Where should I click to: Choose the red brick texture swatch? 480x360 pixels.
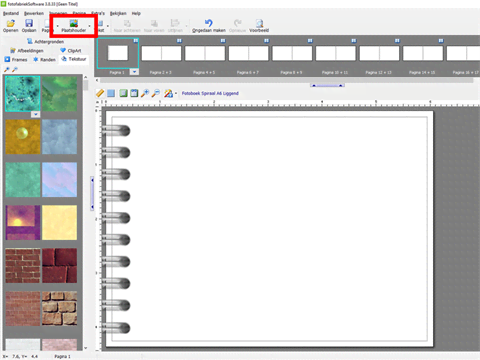tap(23, 266)
